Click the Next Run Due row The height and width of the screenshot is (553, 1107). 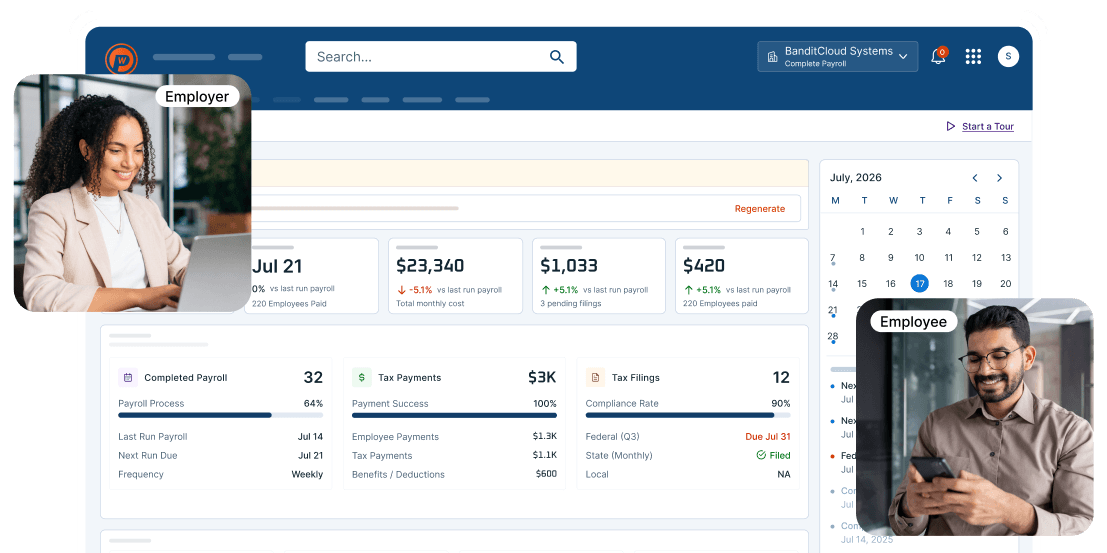(220, 456)
